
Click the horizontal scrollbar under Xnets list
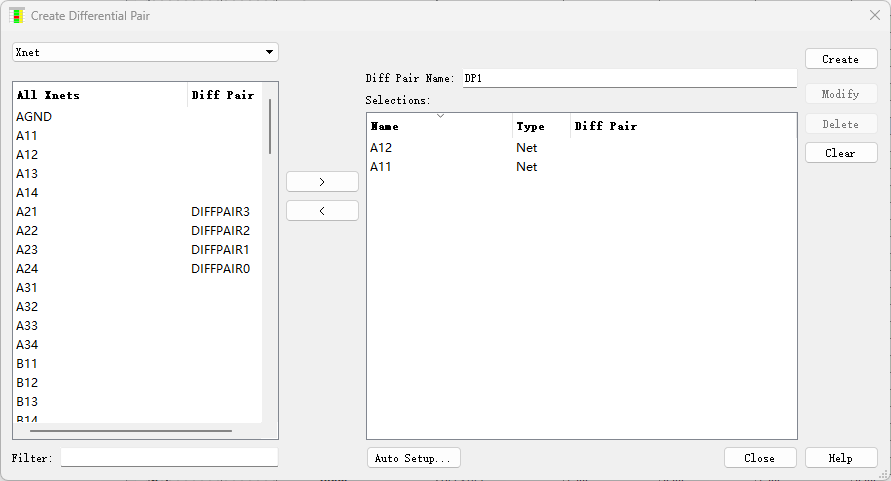click(131, 431)
